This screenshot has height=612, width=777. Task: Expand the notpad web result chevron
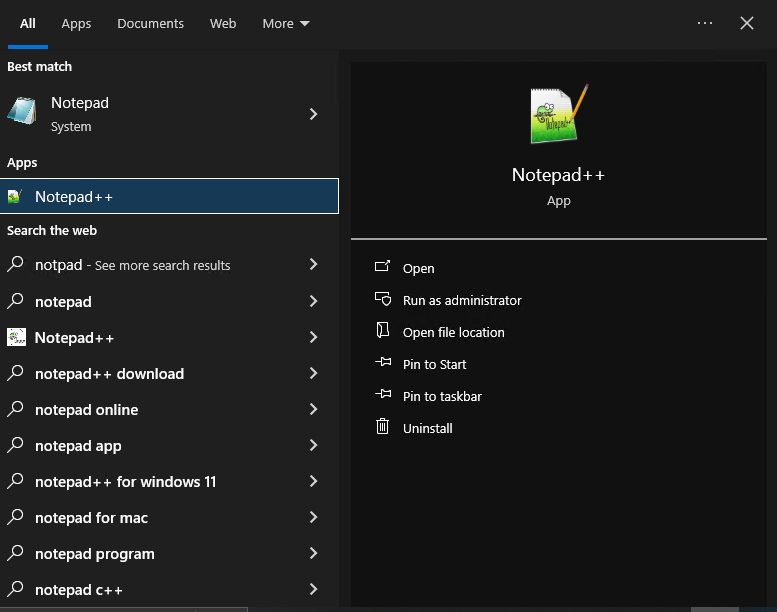tap(313, 264)
